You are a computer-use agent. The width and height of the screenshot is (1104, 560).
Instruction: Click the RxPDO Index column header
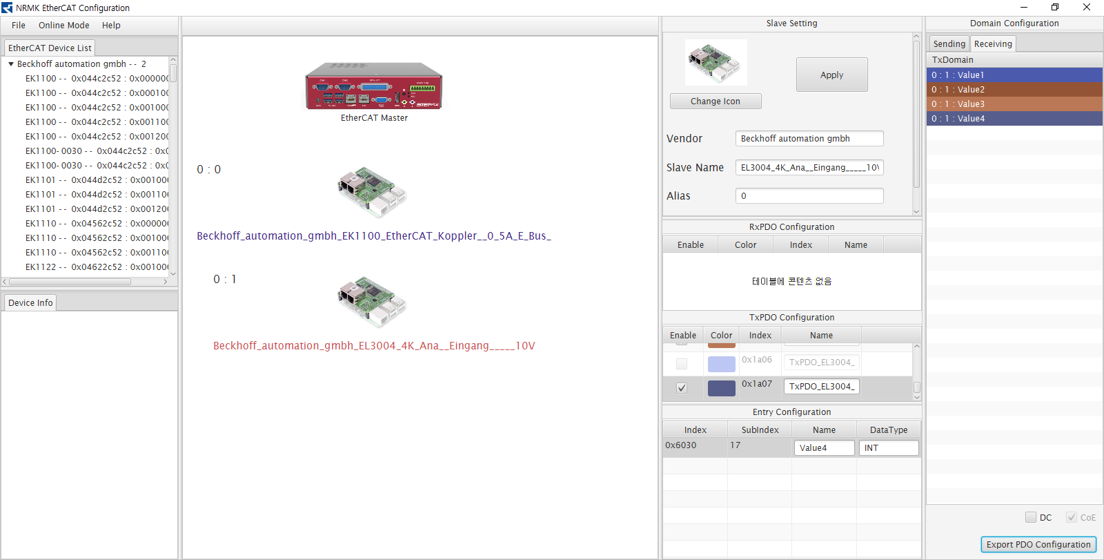coord(801,244)
